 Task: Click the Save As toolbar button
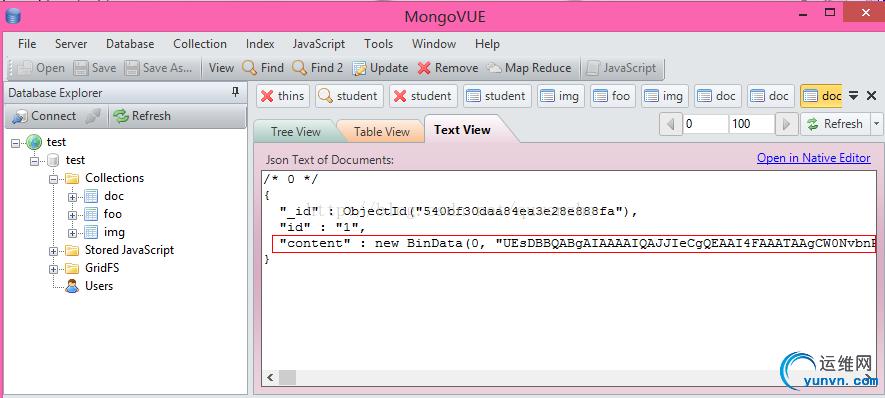(158, 68)
